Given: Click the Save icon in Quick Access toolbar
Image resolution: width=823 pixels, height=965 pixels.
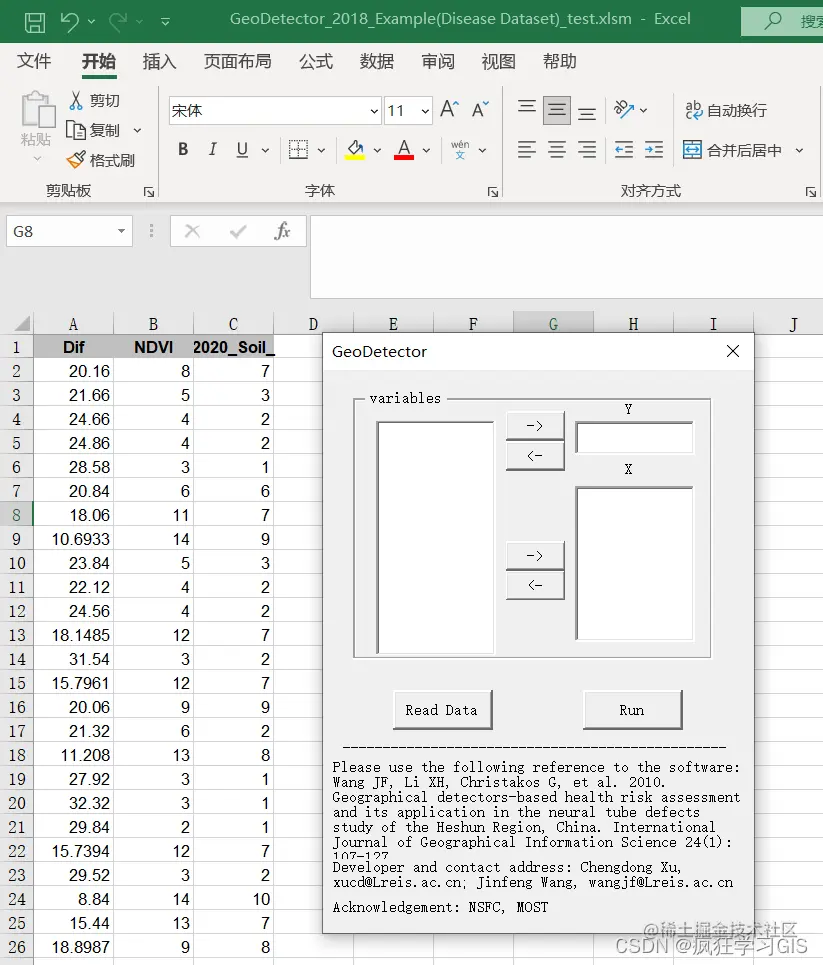Looking at the screenshot, I should pyautogui.click(x=36, y=20).
